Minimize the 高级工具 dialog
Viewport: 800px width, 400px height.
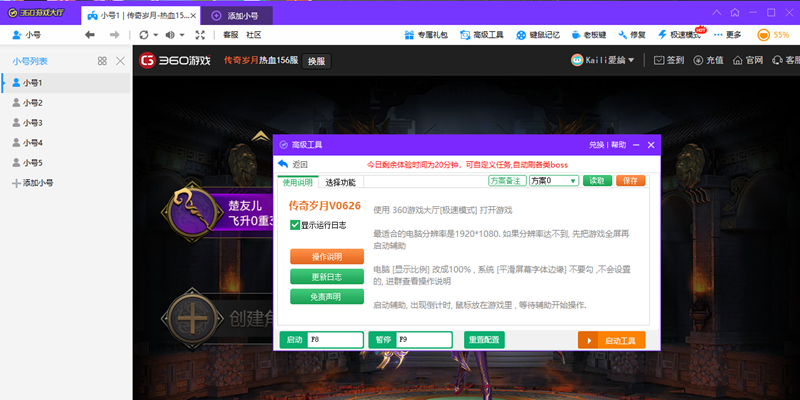[x=636, y=145]
